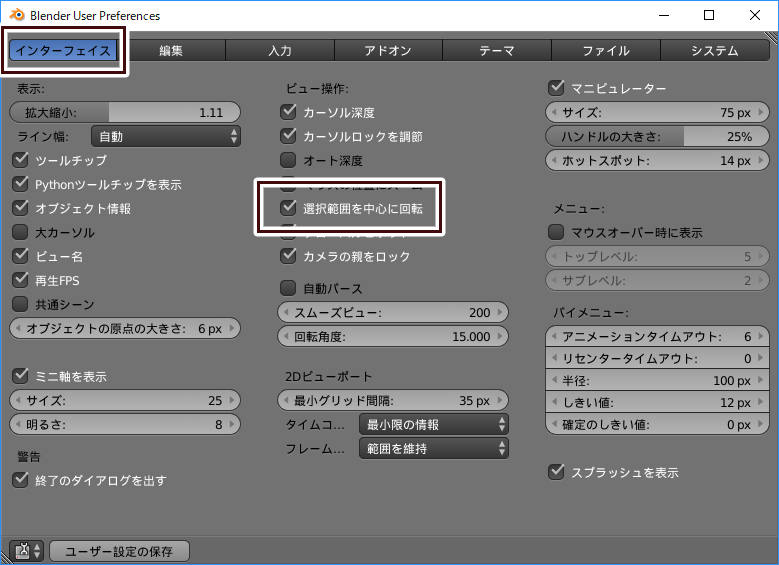Toggle 終了のダイアログを出す checkbox
The image size is (779, 565).
20,480
